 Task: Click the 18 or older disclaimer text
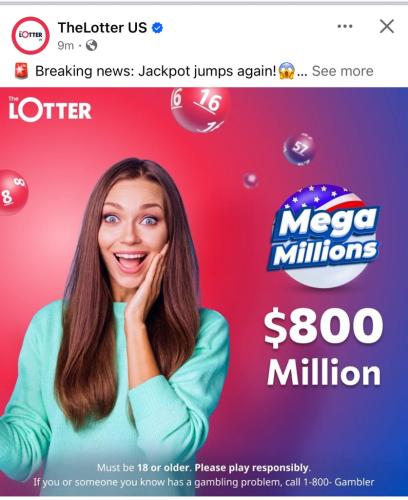coord(204,468)
